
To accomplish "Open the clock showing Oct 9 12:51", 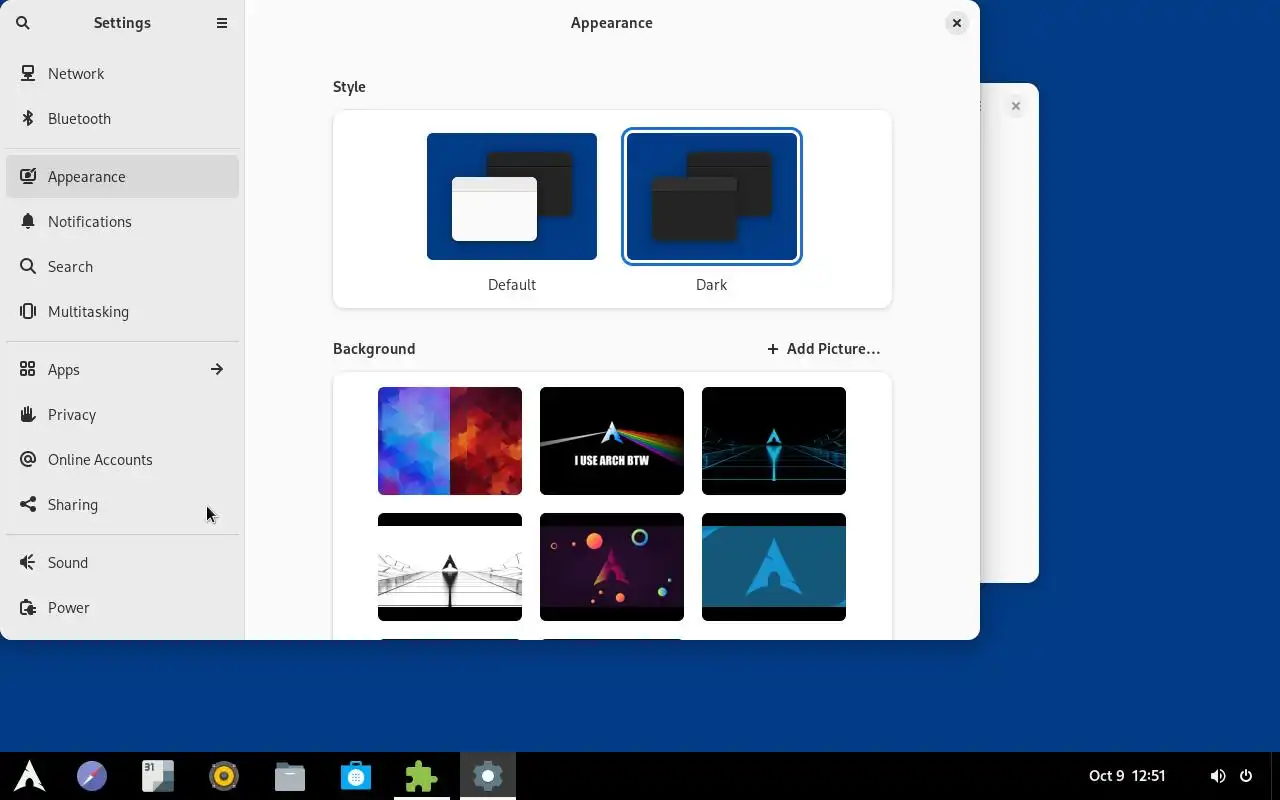I will (1128, 776).
